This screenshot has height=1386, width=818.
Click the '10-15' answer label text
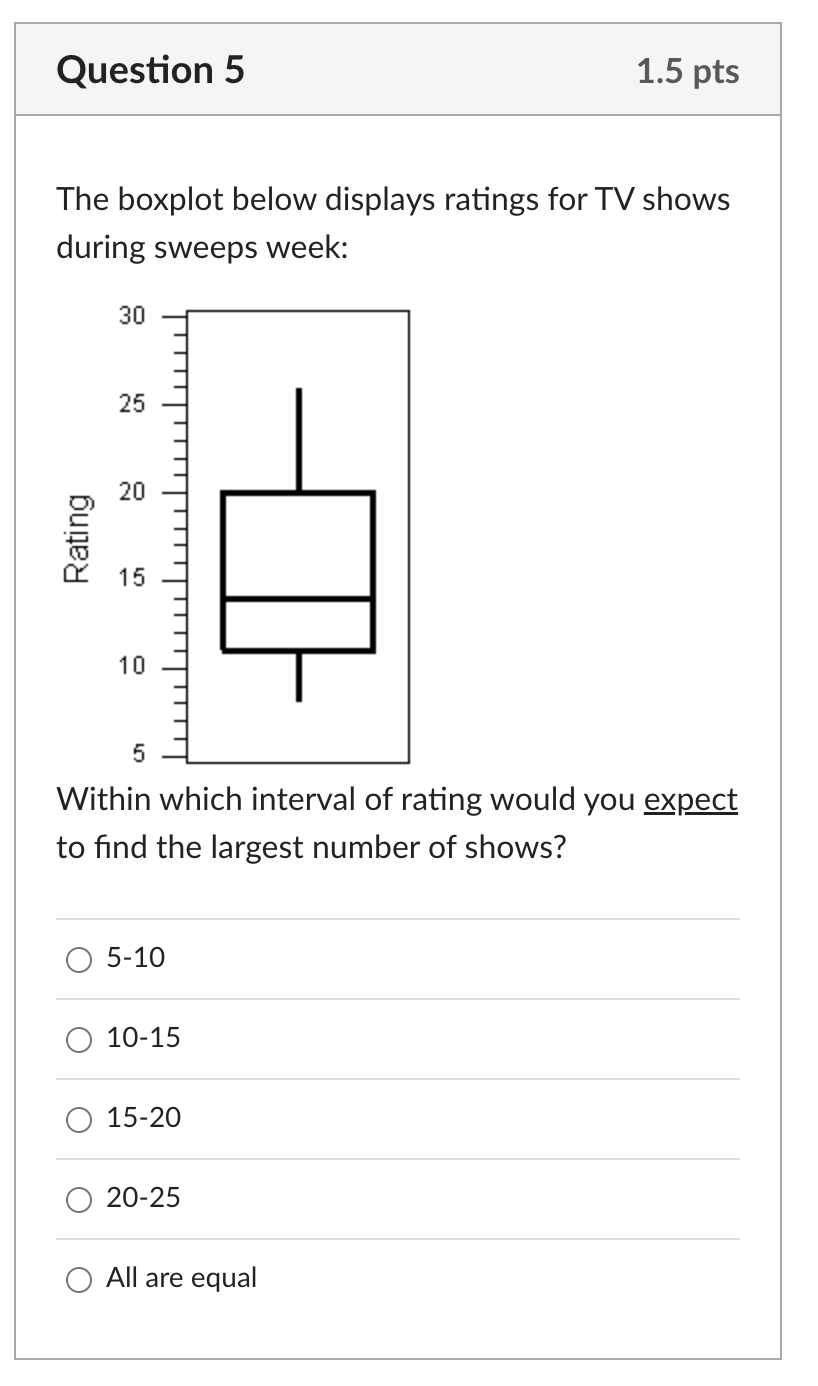(x=142, y=1039)
